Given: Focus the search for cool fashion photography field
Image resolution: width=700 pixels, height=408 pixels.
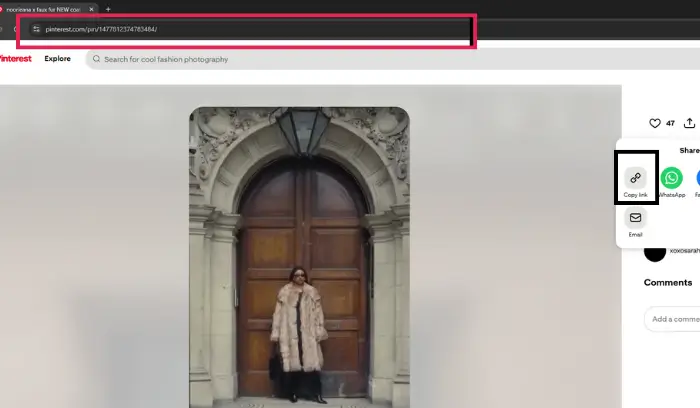Looking at the screenshot, I should coord(393,59).
